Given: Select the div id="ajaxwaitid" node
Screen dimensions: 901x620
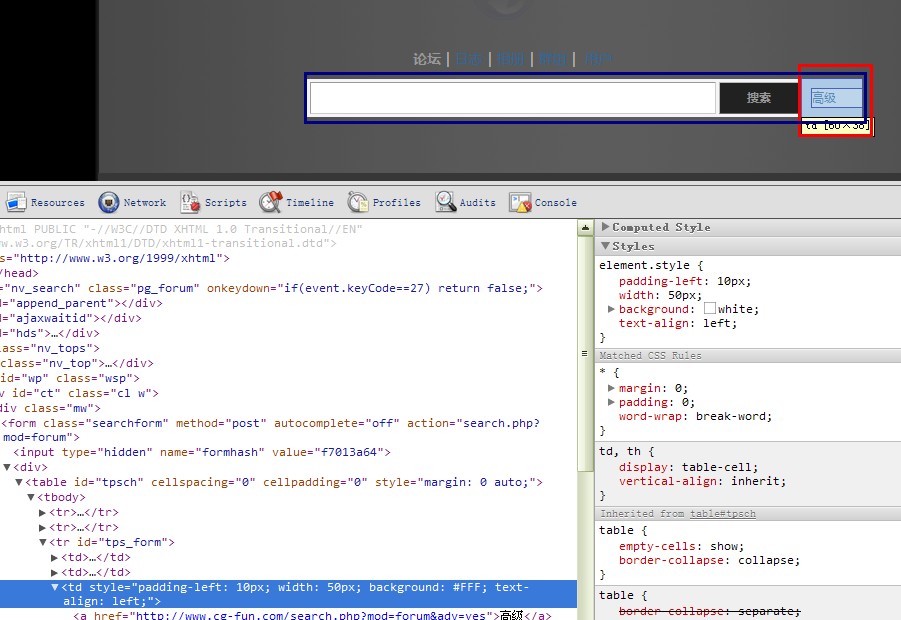Looking at the screenshot, I should [71, 318].
